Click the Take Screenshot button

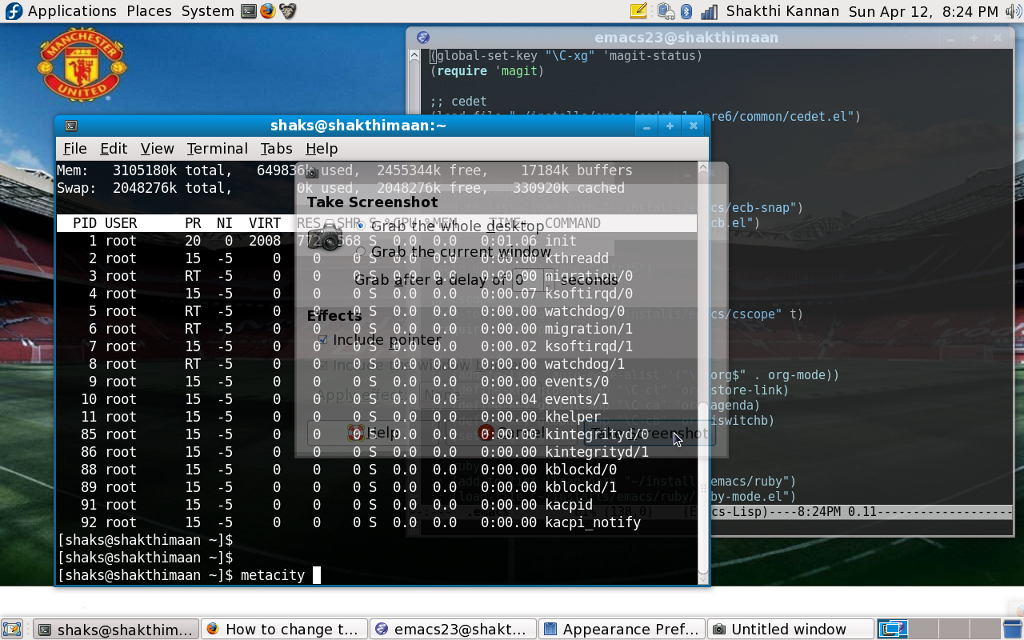click(650, 433)
